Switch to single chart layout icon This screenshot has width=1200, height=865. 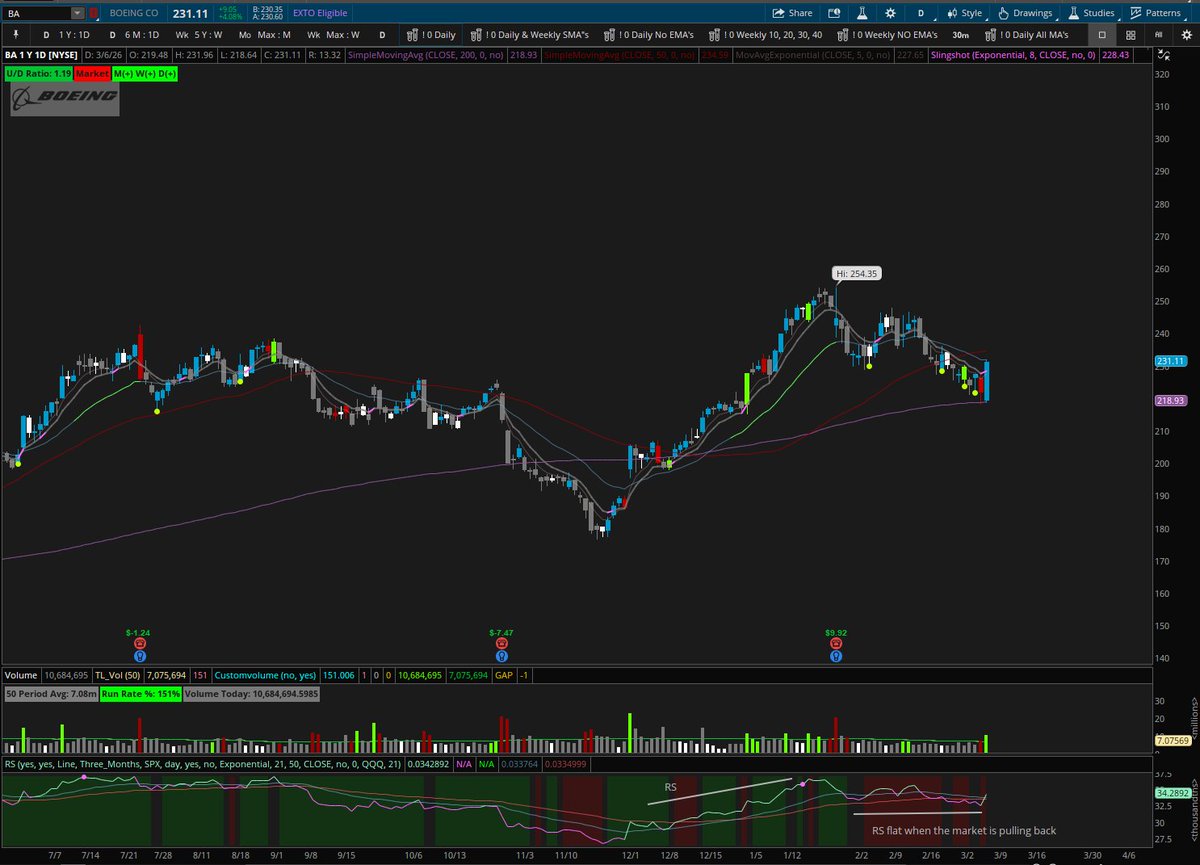click(x=1102, y=34)
